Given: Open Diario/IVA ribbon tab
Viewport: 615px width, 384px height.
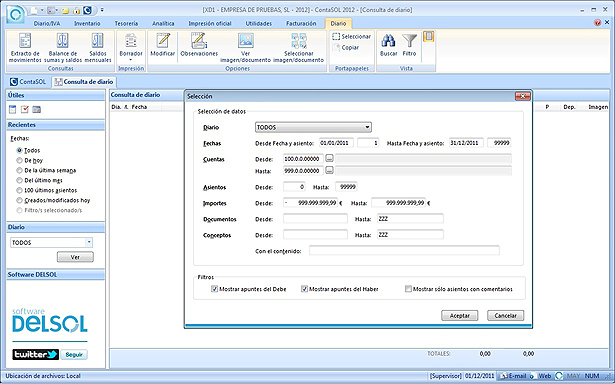Looking at the screenshot, I should tap(47, 24).
